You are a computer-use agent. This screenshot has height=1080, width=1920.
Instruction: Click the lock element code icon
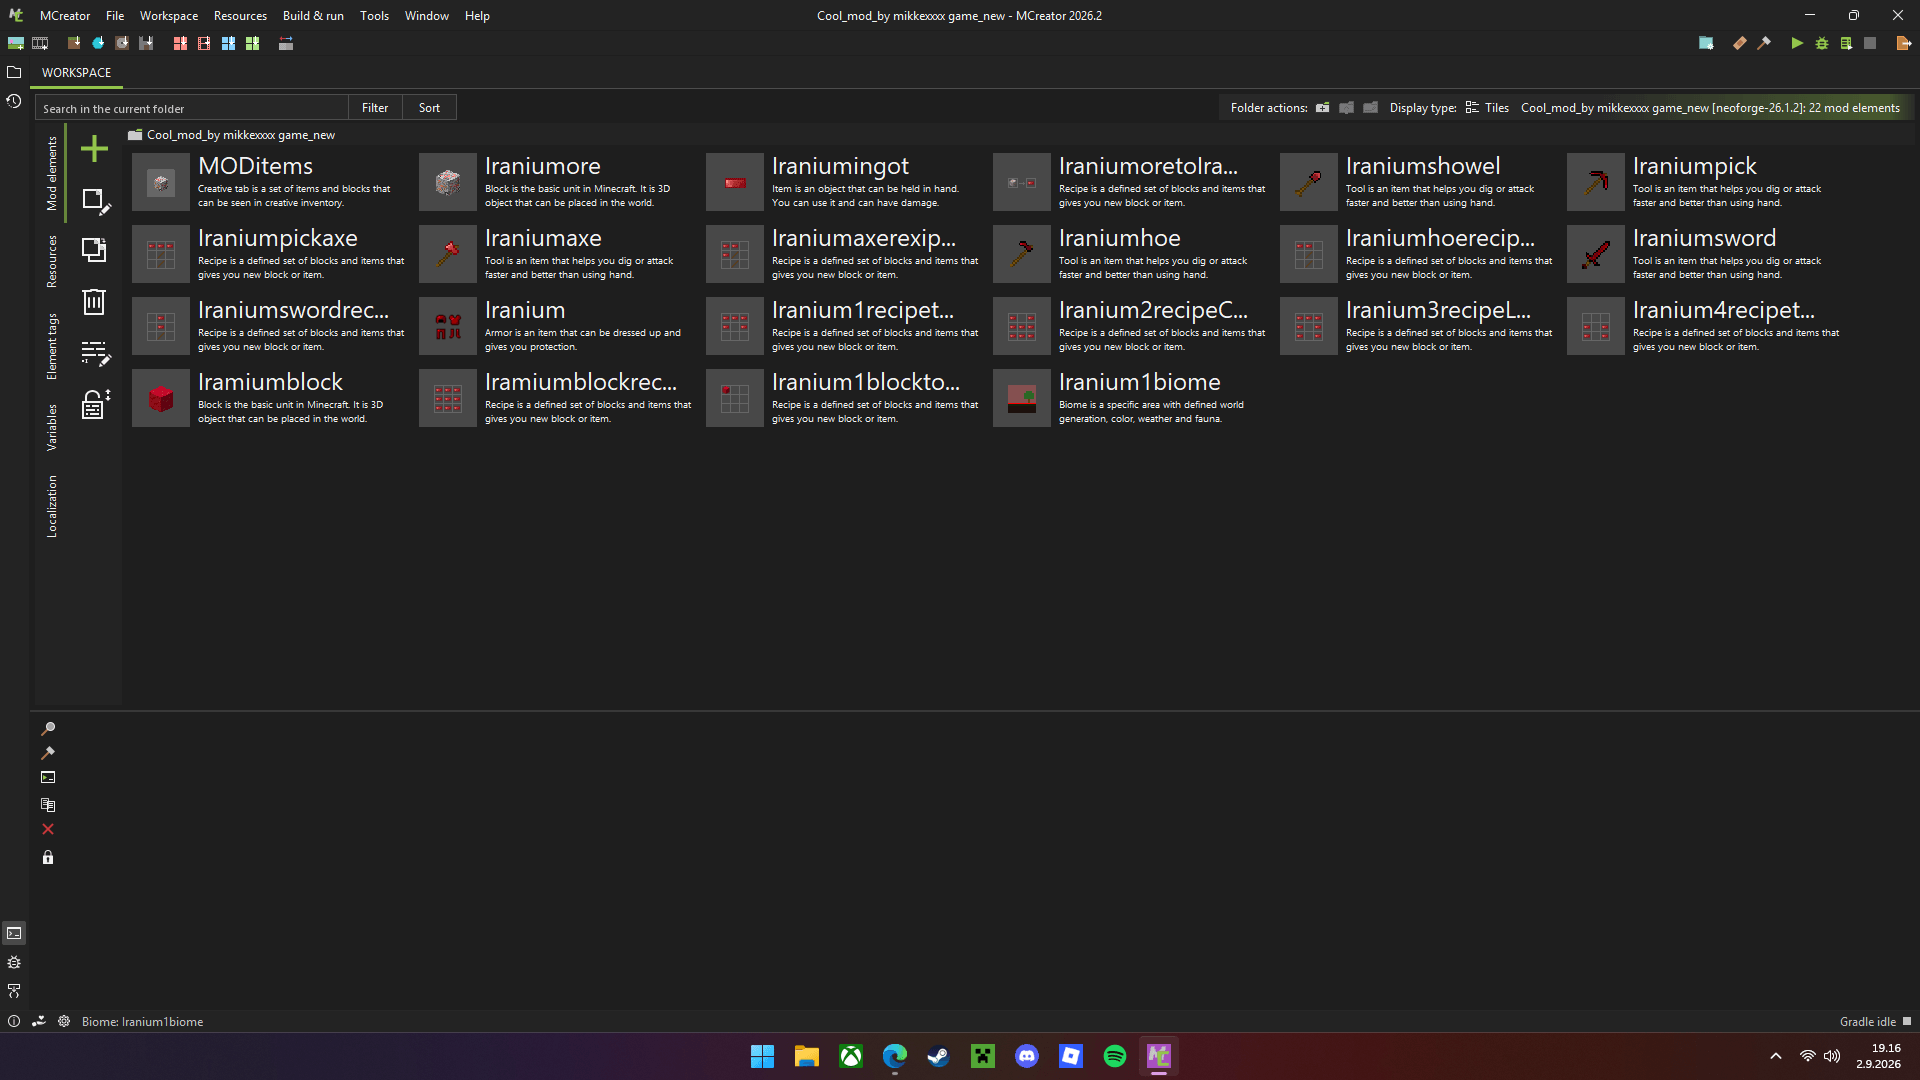pyautogui.click(x=95, y=404)
